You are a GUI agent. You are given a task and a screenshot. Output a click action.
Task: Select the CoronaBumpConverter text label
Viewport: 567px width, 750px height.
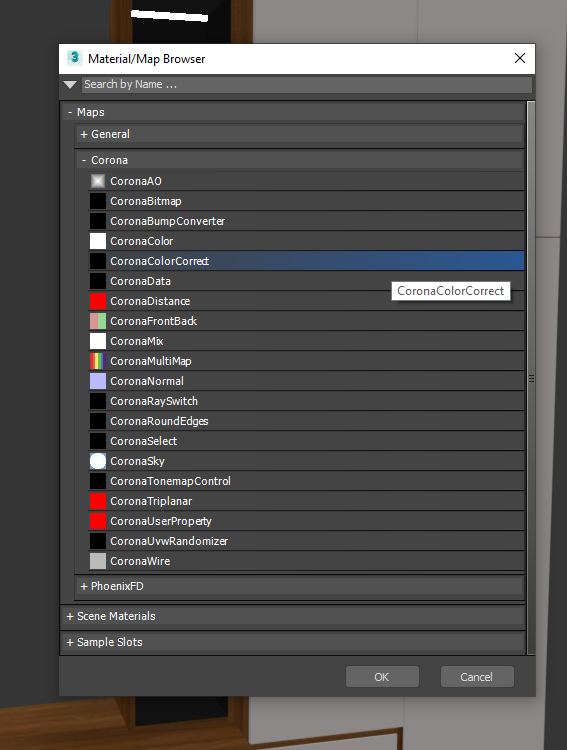point(167,221)
